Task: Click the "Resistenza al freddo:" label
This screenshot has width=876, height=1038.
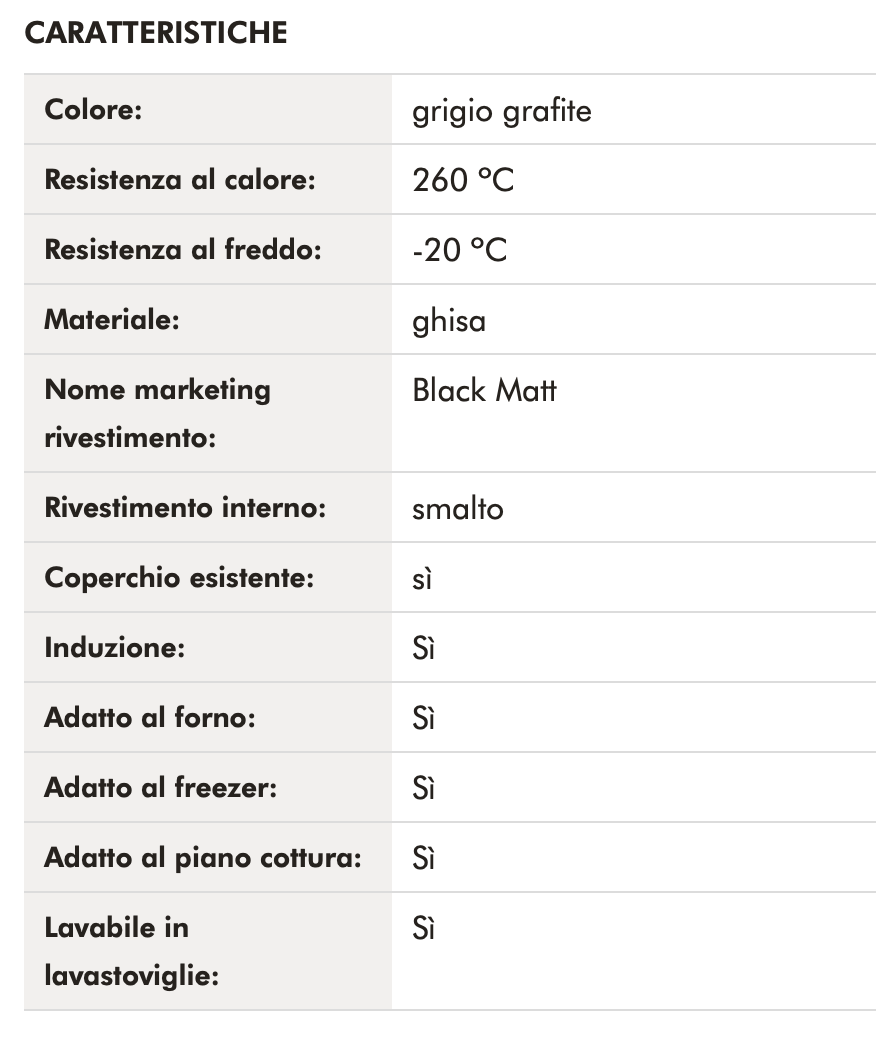Action: (183, 250)
